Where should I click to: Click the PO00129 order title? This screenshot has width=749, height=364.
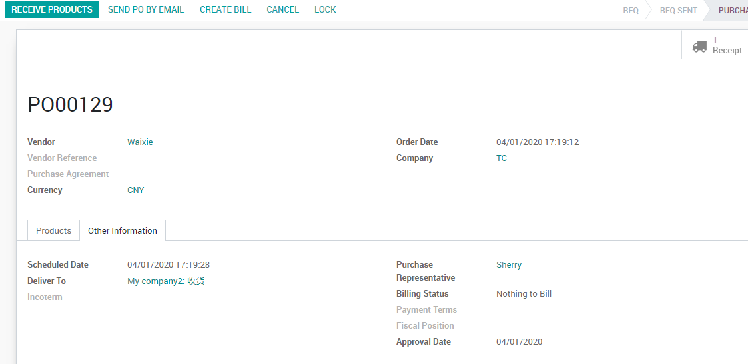click(x=70, y=105)
